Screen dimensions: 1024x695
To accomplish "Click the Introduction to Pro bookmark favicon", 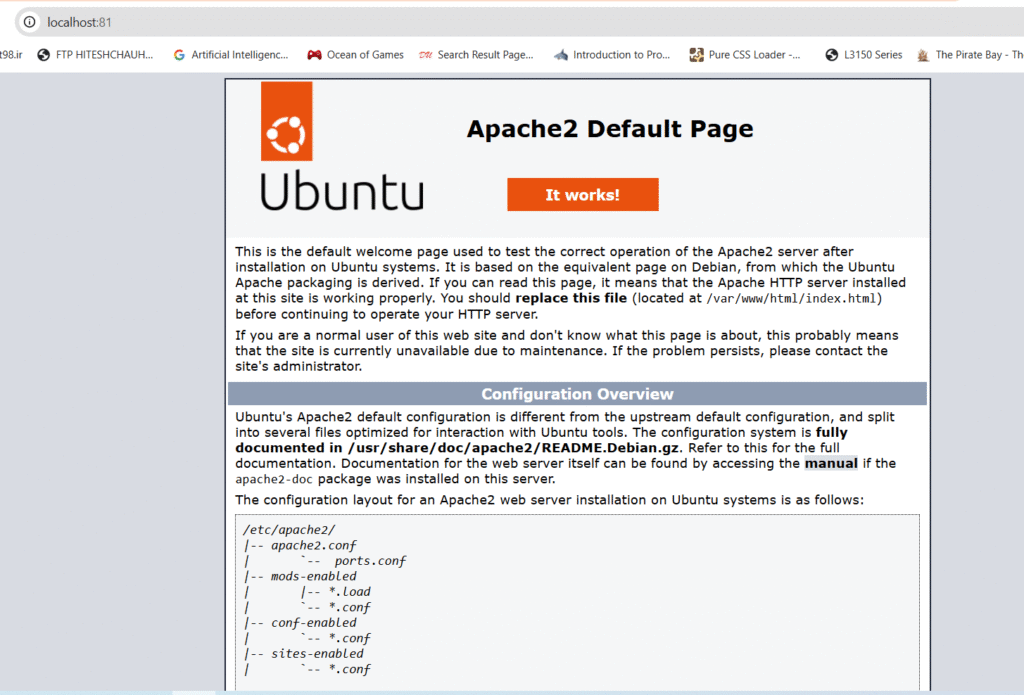I will click(561, 55).
